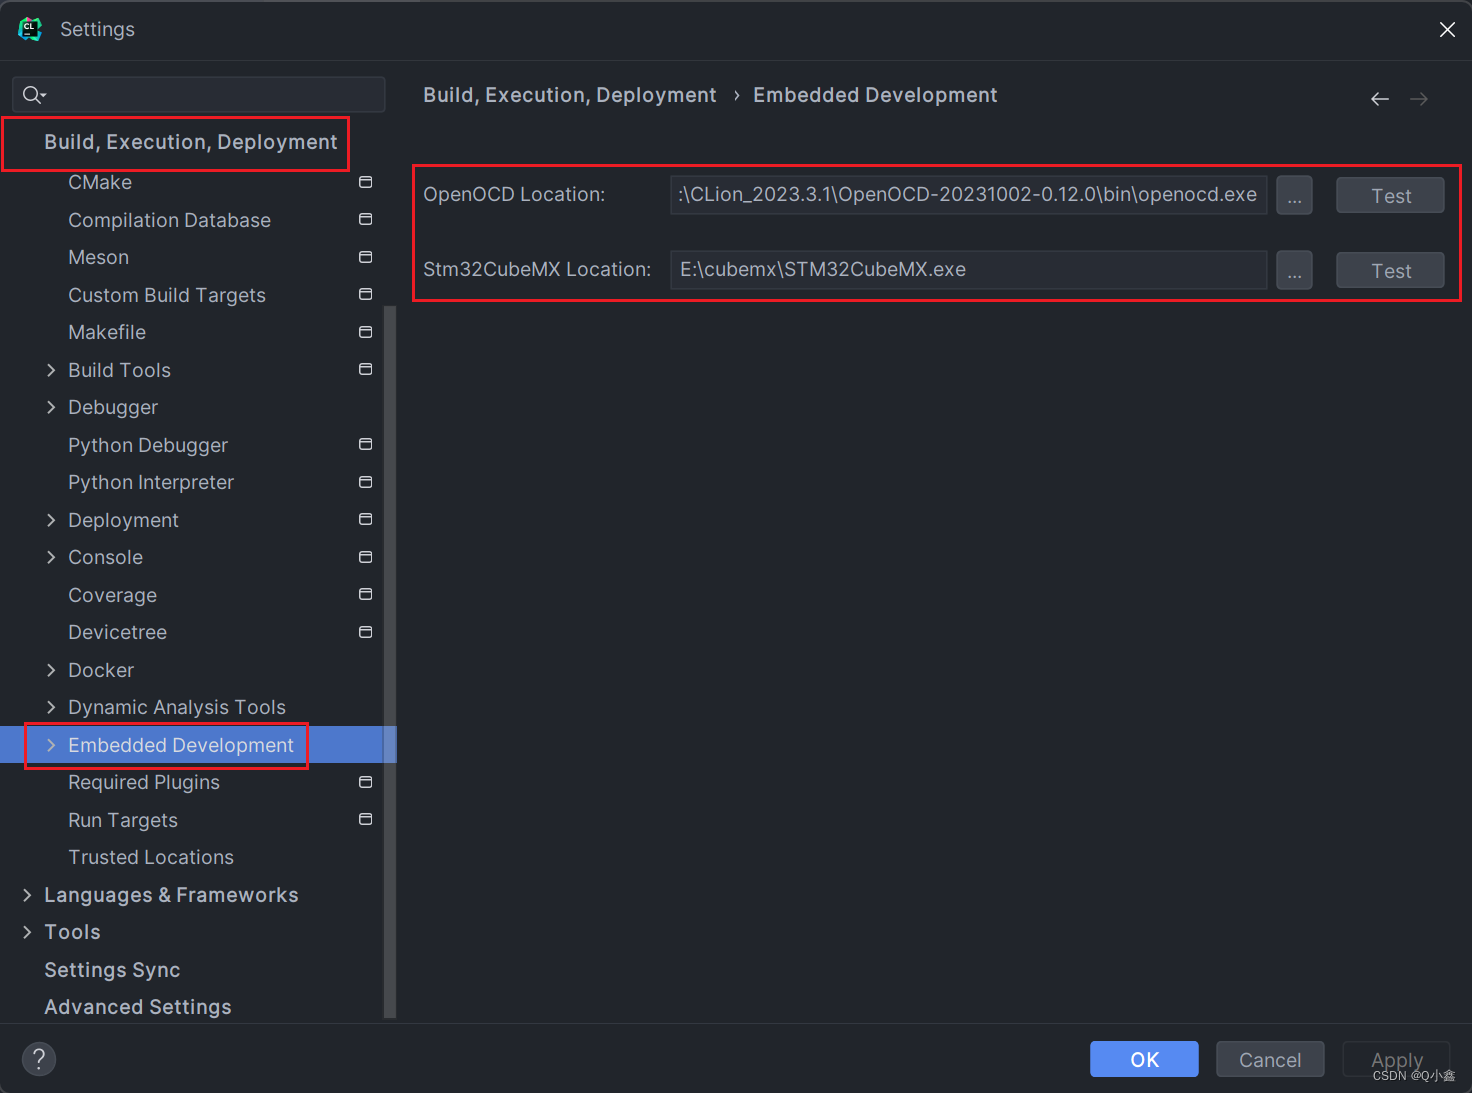Image resolution: width=1472 pixels, height=1093 pixels.
Task: Expand the Deployment tree node
Action: pos(51,520)
